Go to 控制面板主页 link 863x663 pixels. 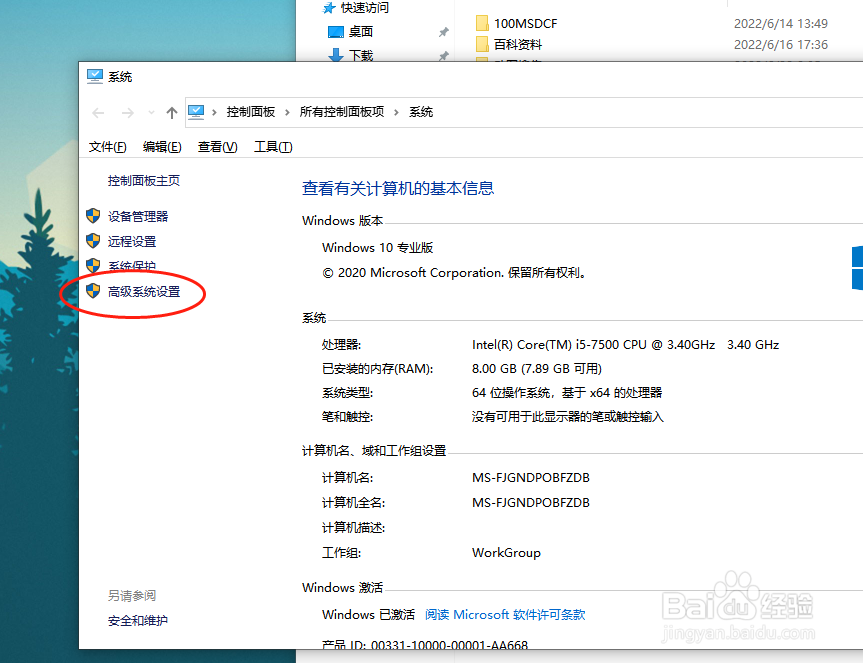tap(144, 180)
